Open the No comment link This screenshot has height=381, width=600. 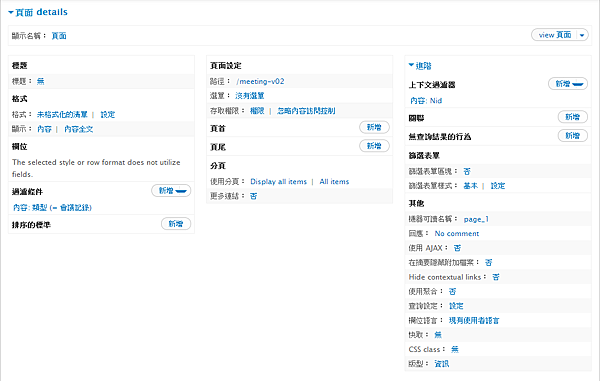[457, 233]
